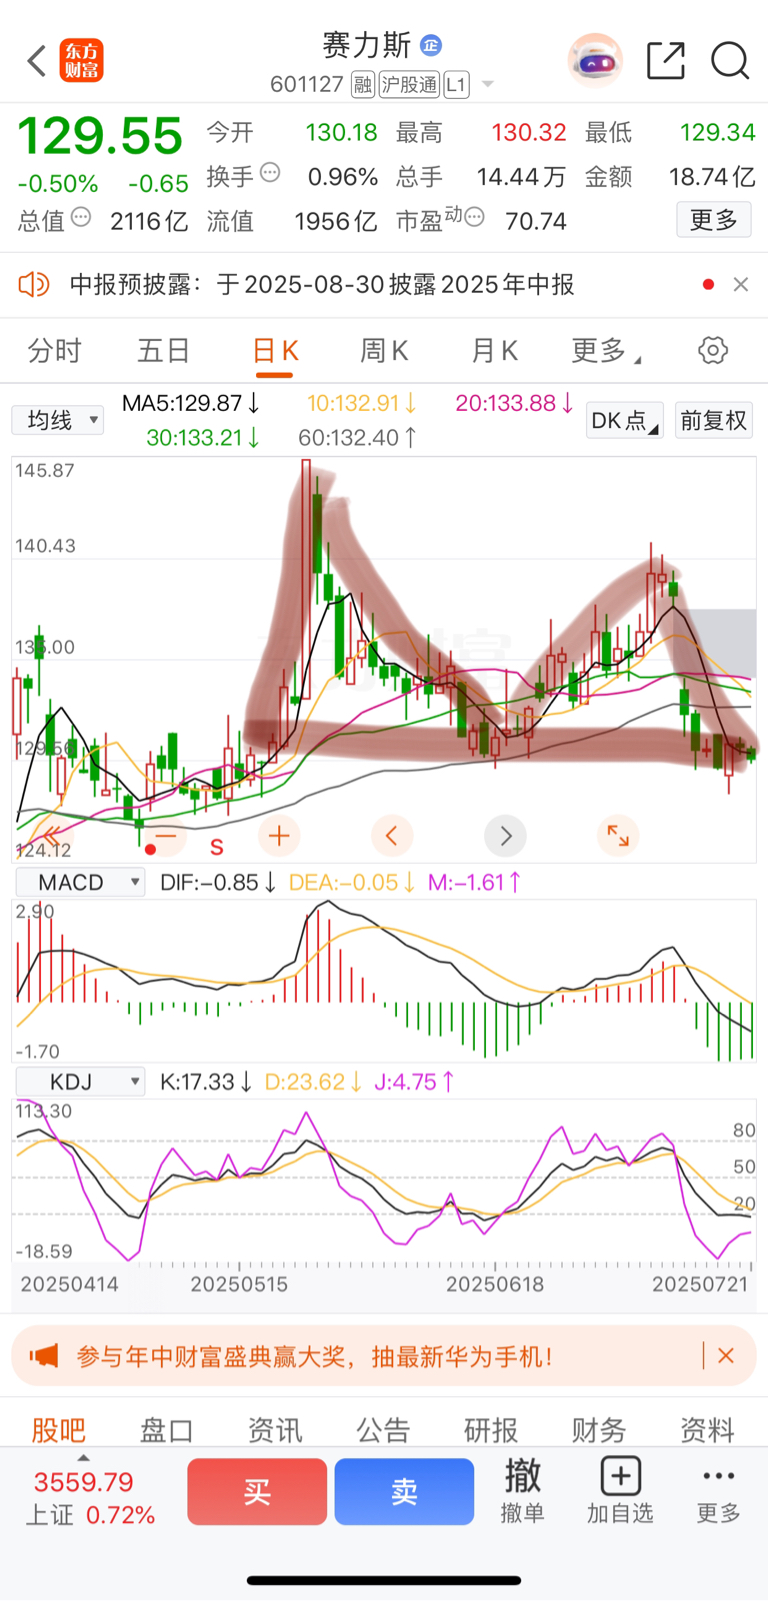Image resolution: width=768 pixels, height=1601 pixels.
Task: Open the robot assistant avatar
Action: click(x=595, y=61)
